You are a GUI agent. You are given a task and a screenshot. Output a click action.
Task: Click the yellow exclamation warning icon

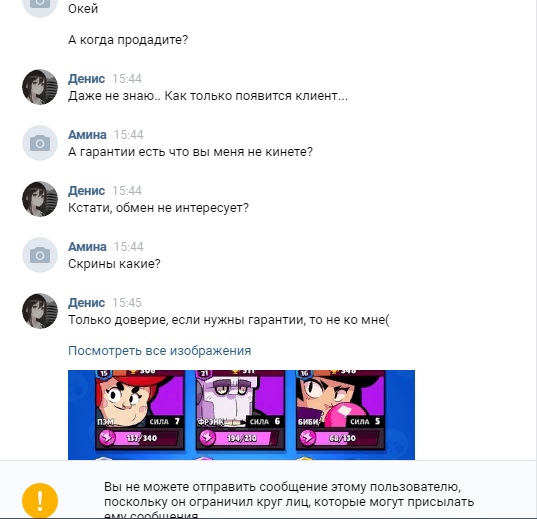click(40, 501)
